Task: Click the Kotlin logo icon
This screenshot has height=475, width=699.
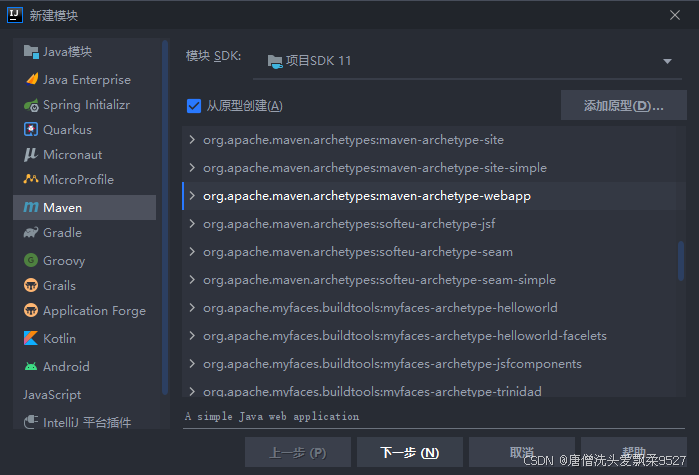Action: coord(31,338)
